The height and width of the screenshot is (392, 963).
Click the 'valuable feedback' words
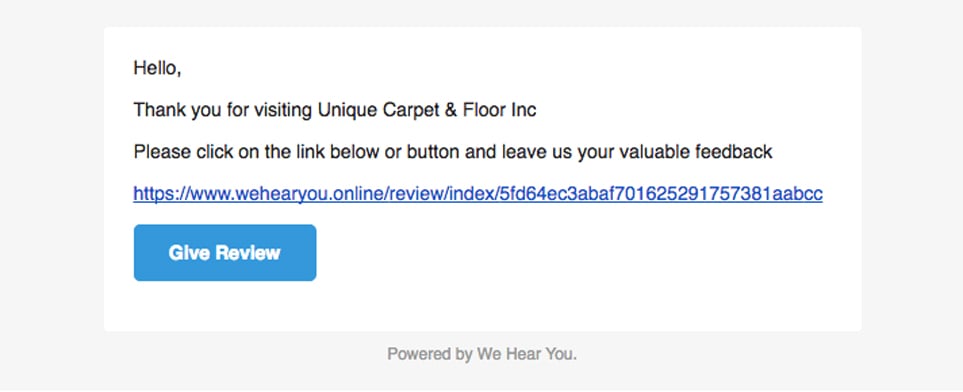(x=695, y=152)
